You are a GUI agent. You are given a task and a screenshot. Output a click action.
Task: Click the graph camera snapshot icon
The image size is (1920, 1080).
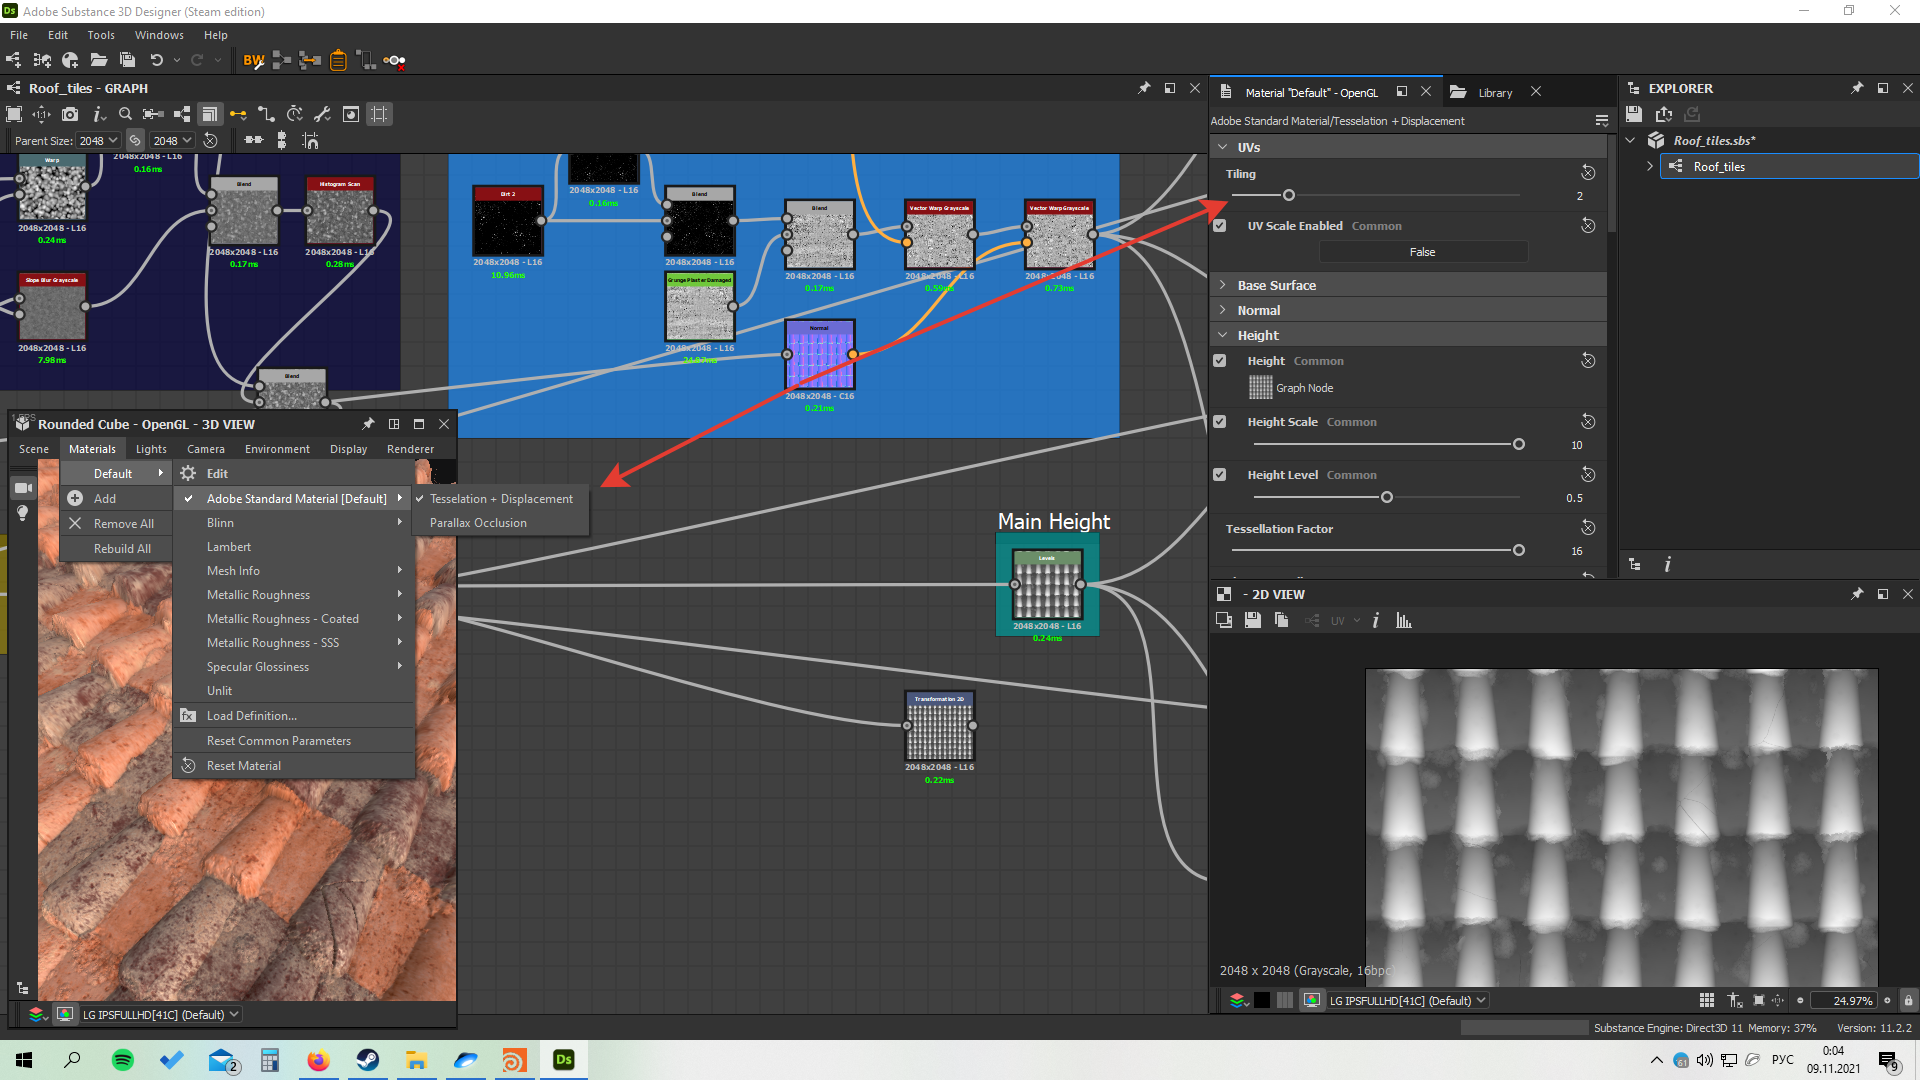point(70,114)
